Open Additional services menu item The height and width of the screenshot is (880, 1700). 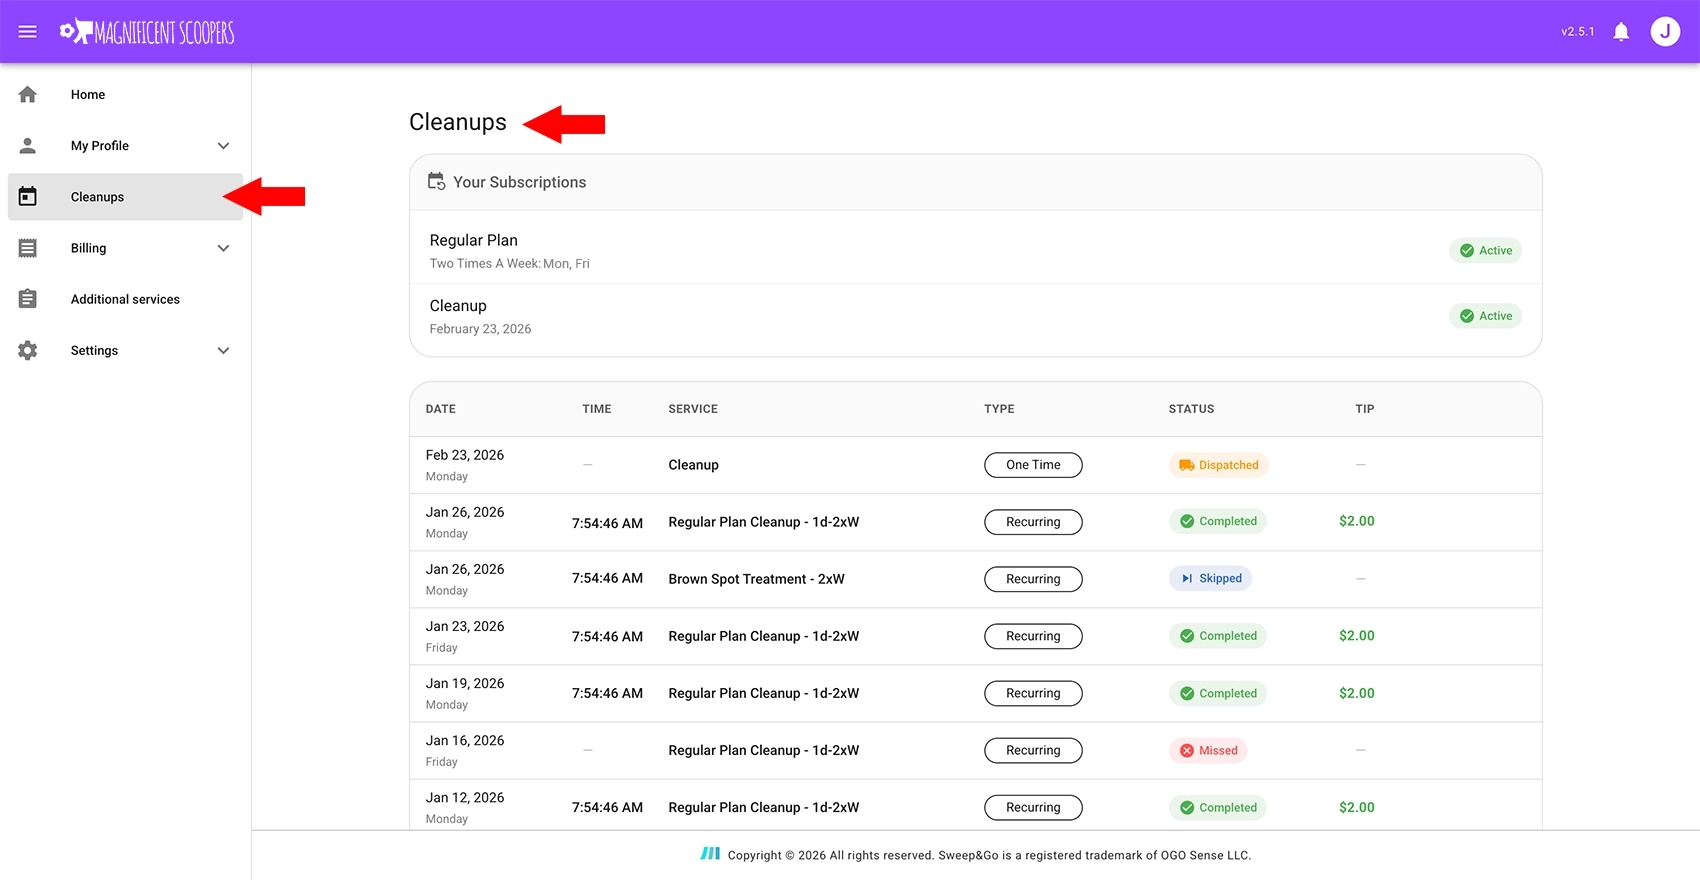pos(125,299)
